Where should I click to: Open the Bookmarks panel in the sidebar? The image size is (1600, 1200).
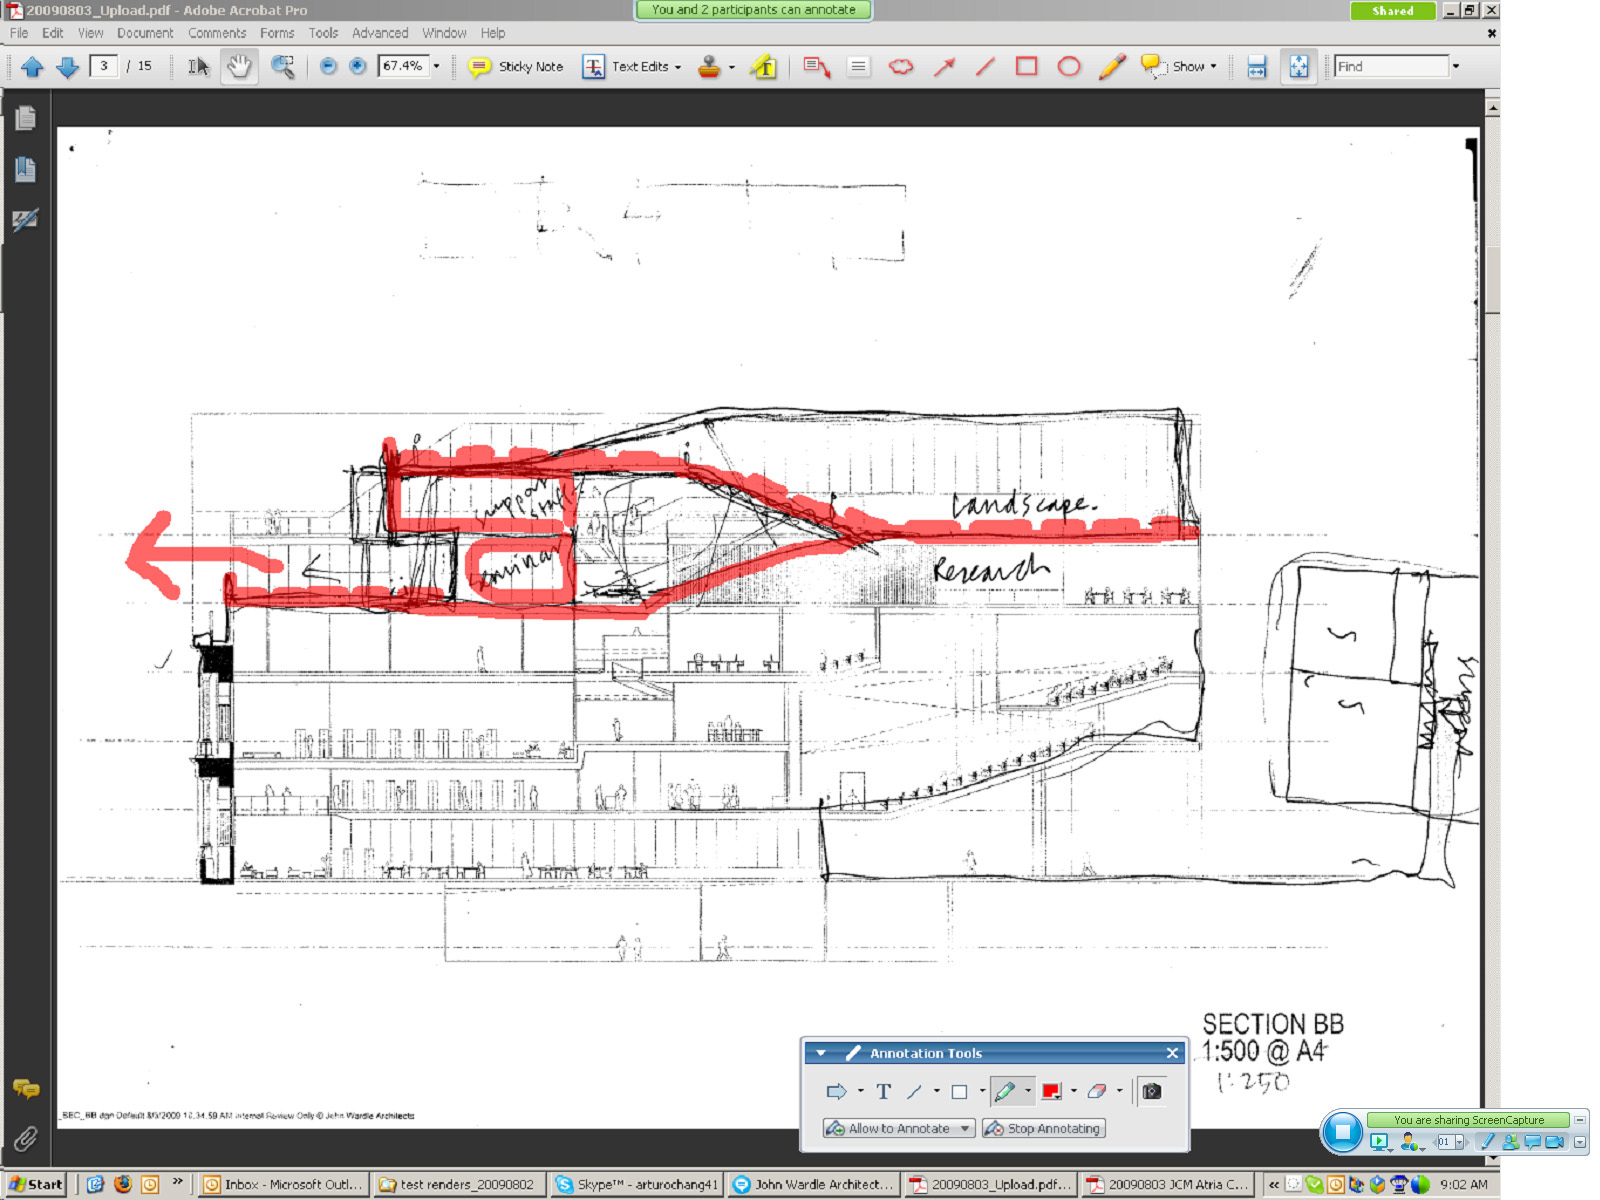pyautogui.click(x=26, y=169)
